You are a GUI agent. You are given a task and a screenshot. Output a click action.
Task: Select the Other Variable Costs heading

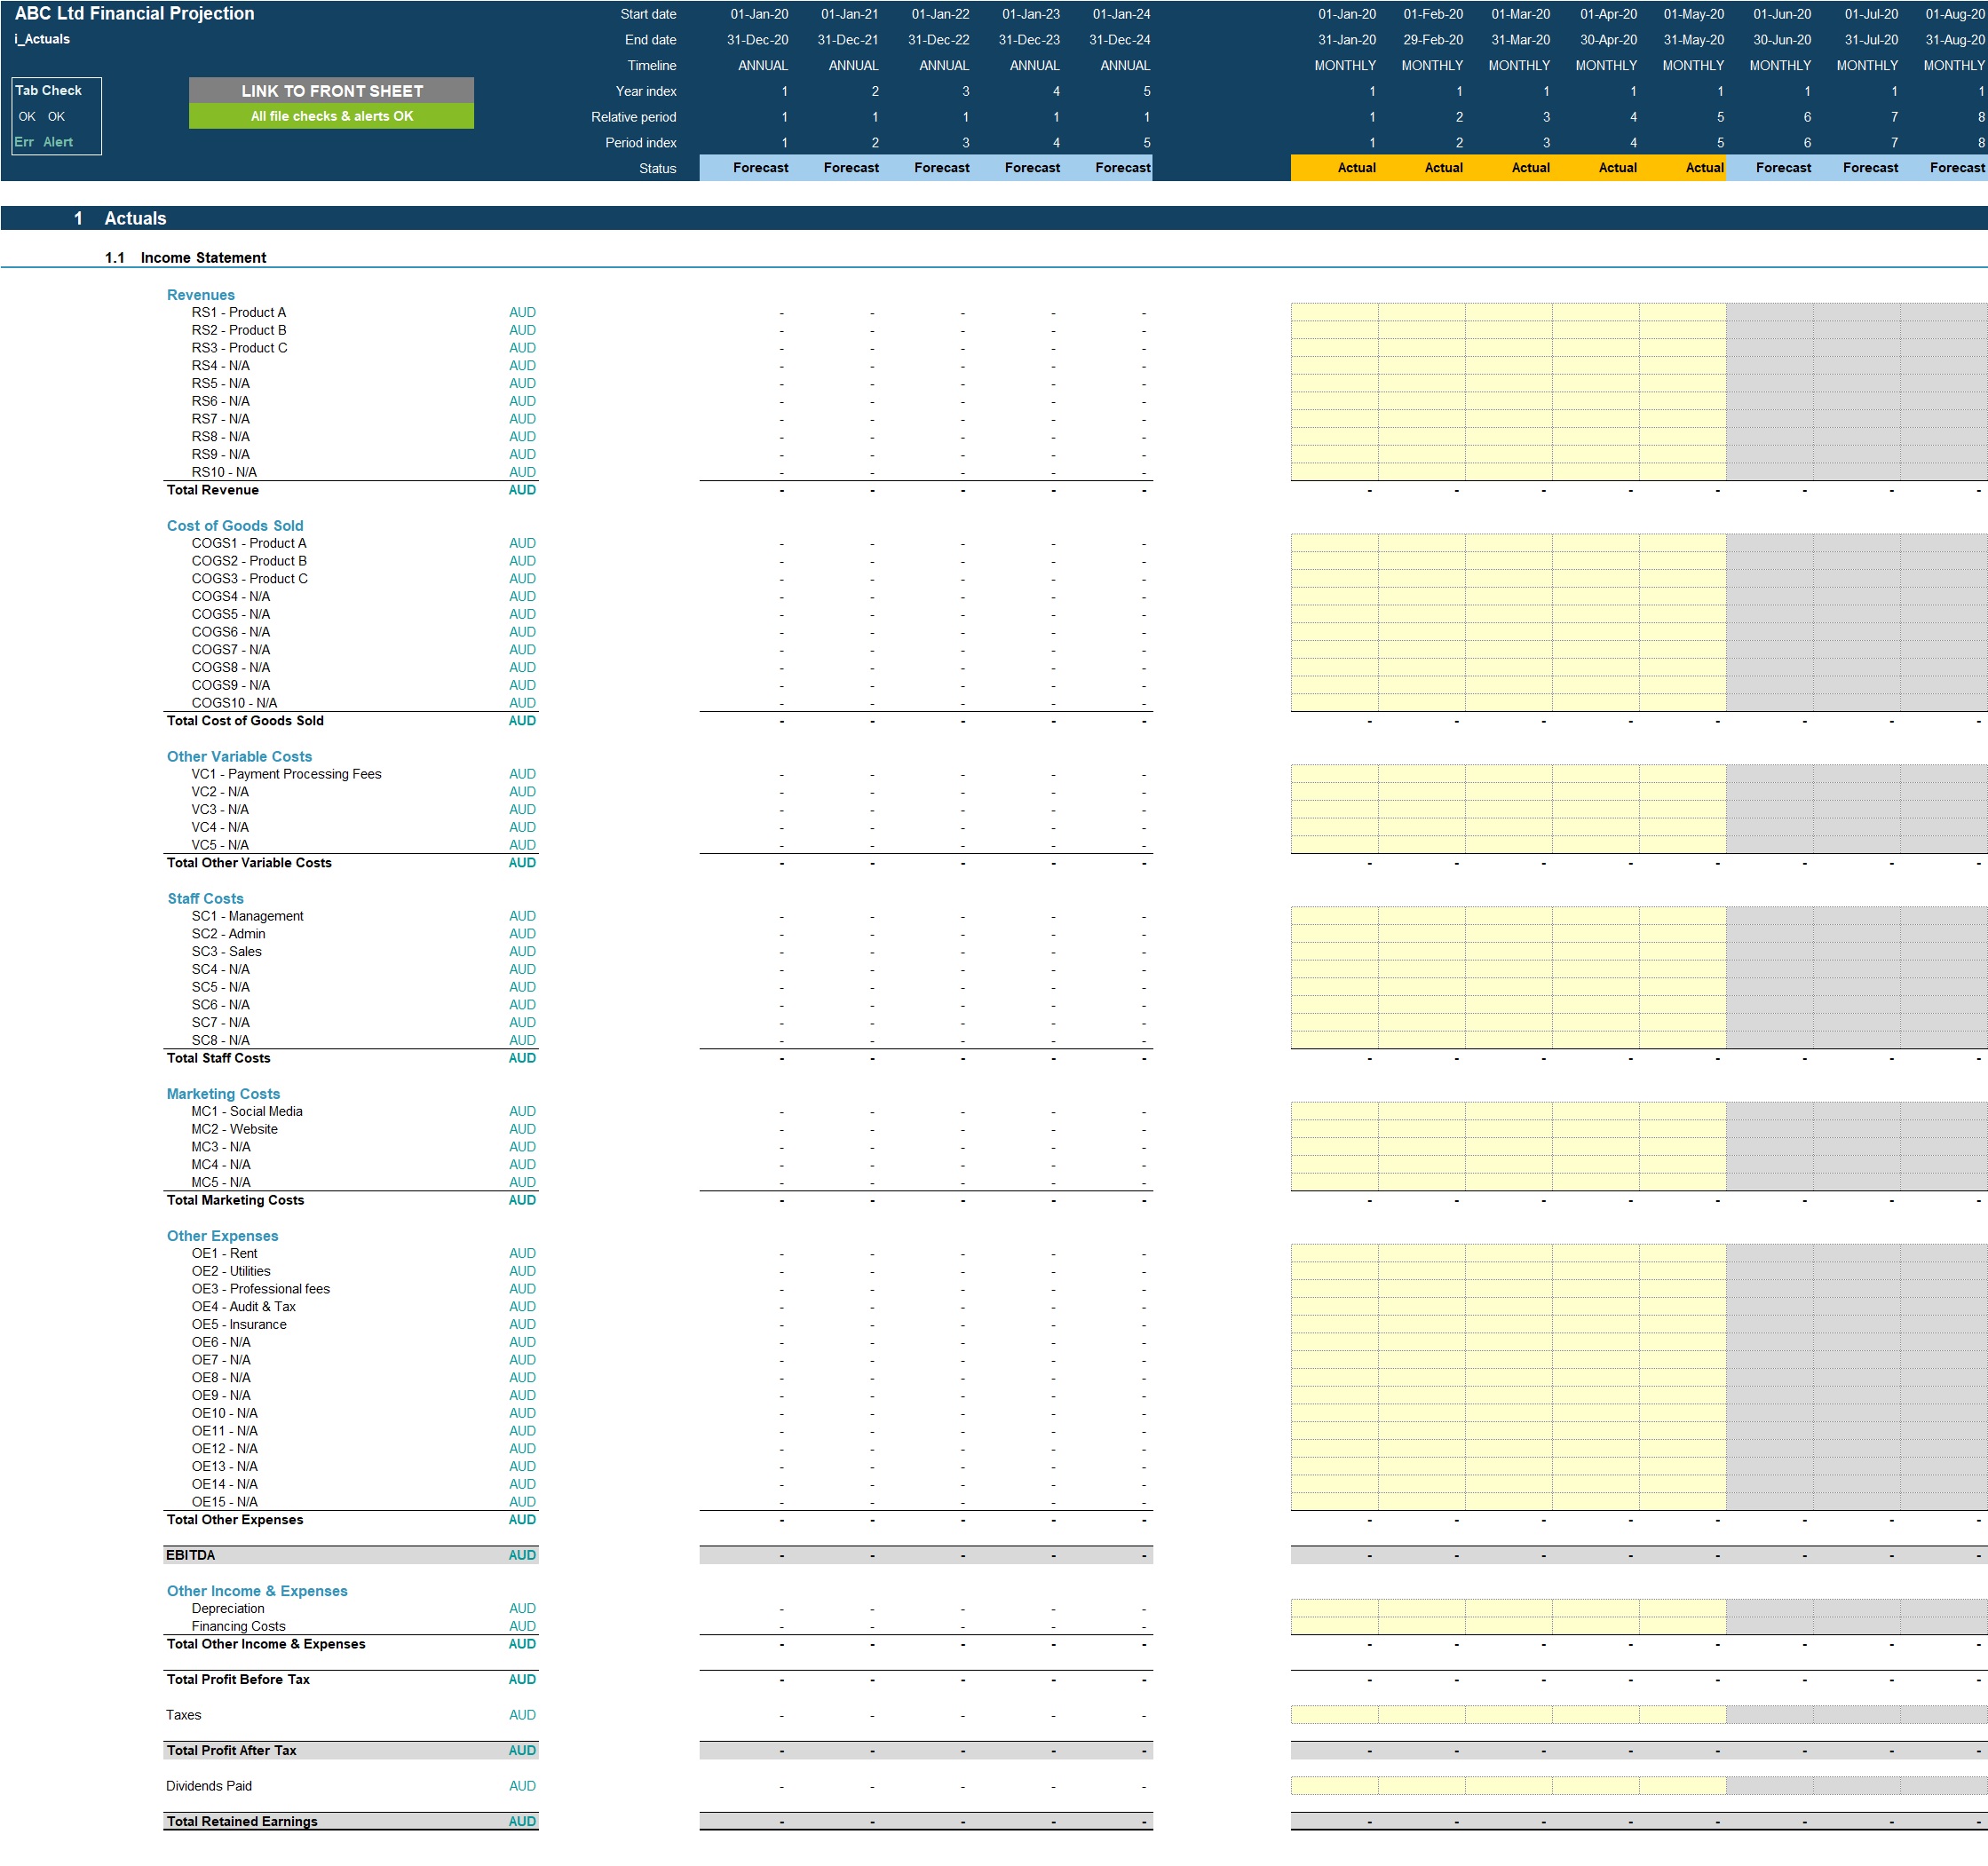pyautogui.click(x=239, y=757)
